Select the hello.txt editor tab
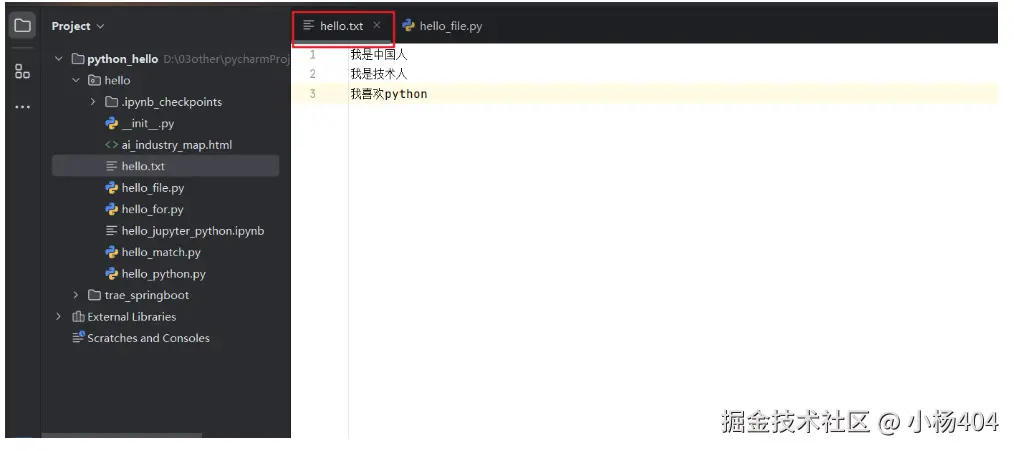Viewport: 1014px width, 451px height. 341,26
